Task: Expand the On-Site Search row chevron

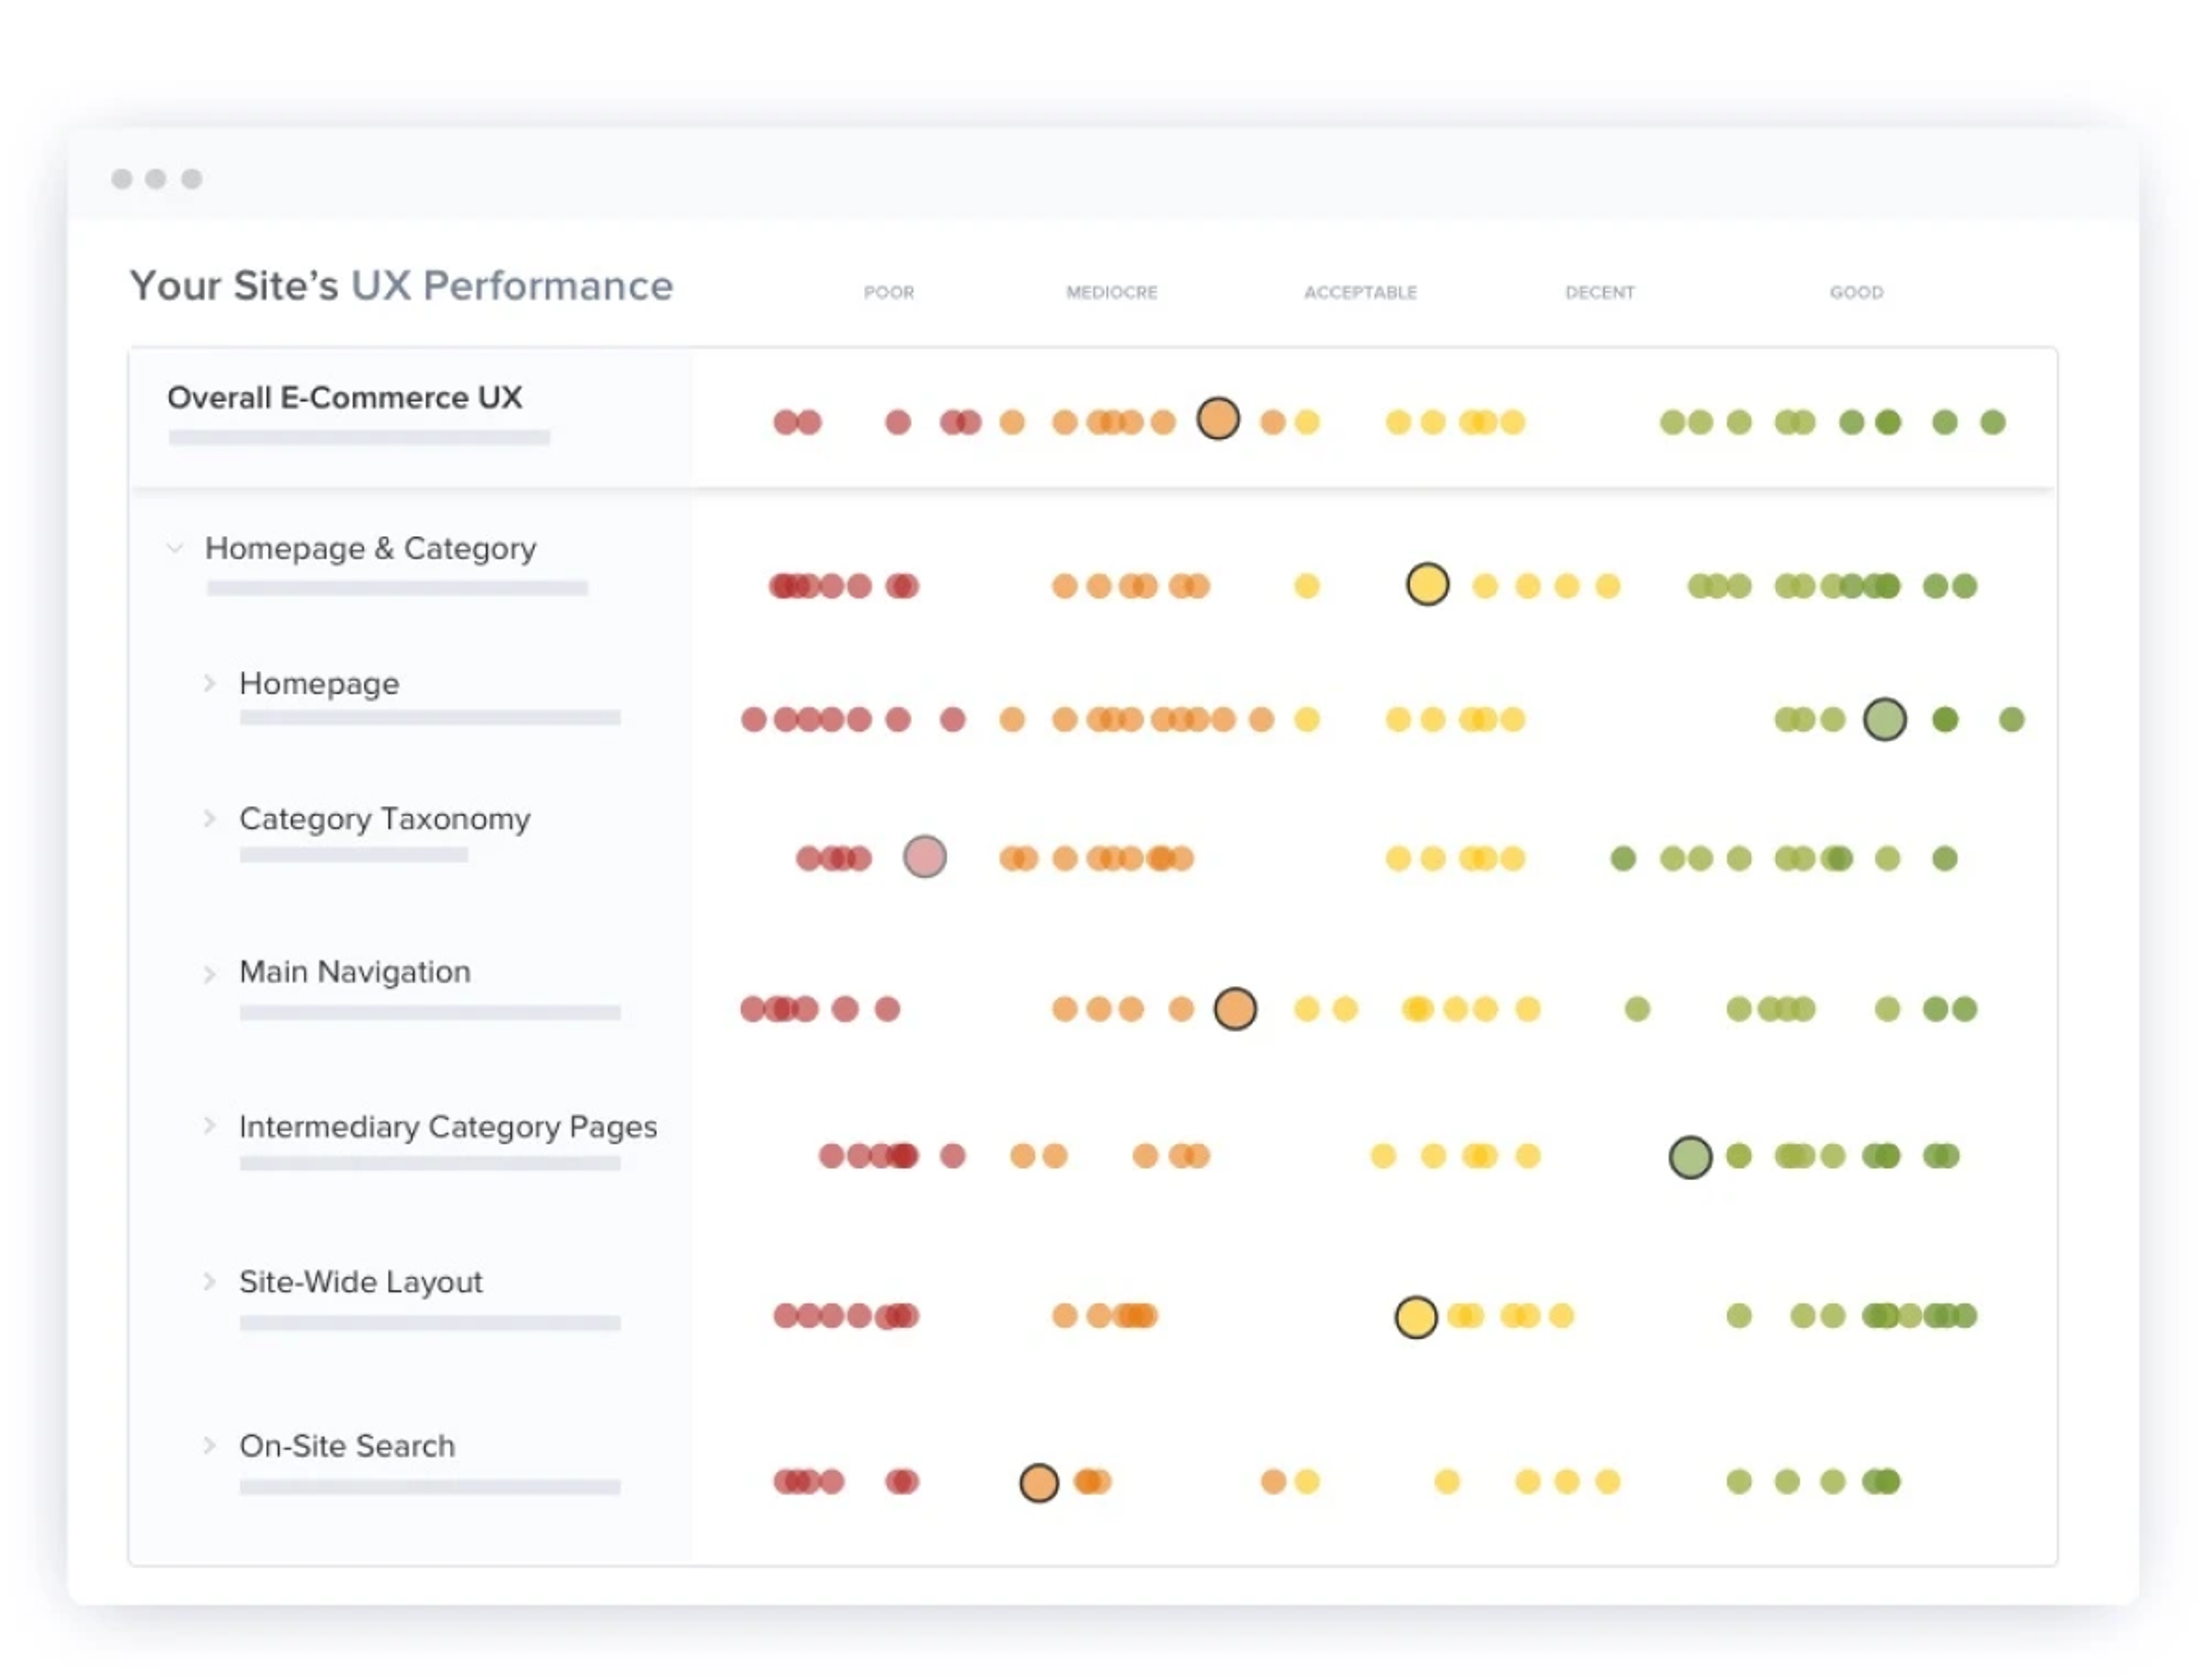Action: point(209,1445)
